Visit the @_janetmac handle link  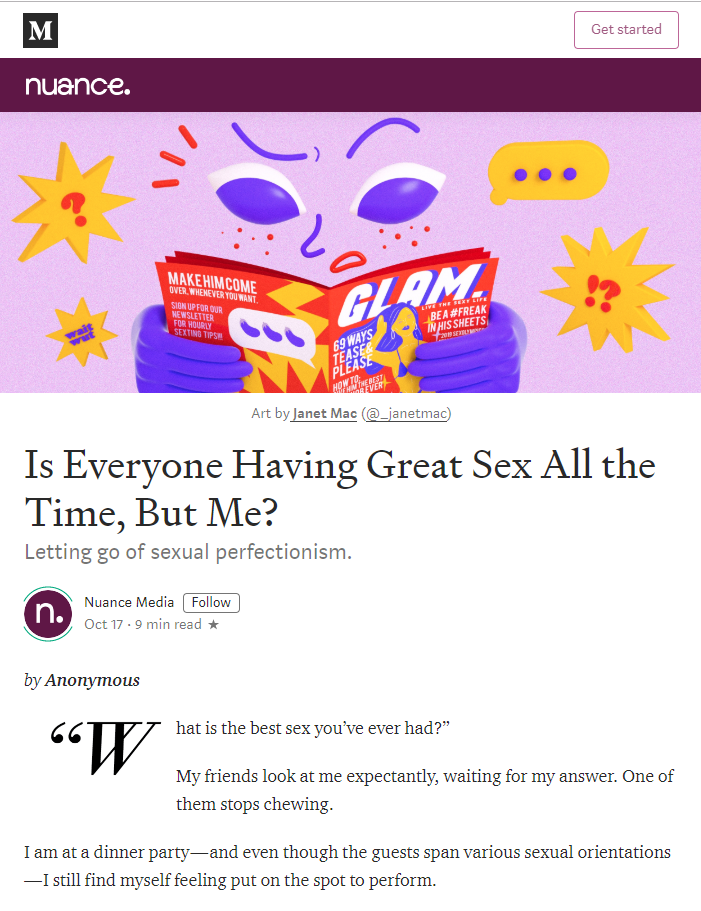coord(410,413)
